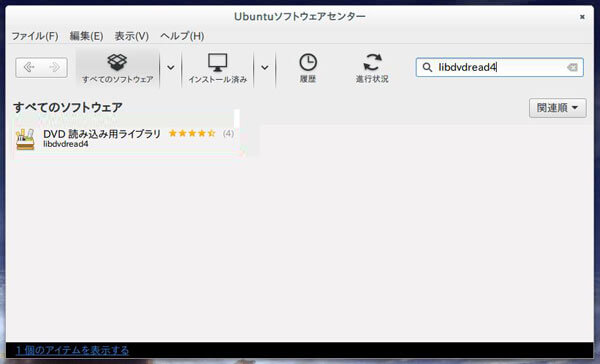The width and height of the screenshot is (600, 364).
Task: Open the 関連順 sort dropdown
Action: (x=558, y=108)
